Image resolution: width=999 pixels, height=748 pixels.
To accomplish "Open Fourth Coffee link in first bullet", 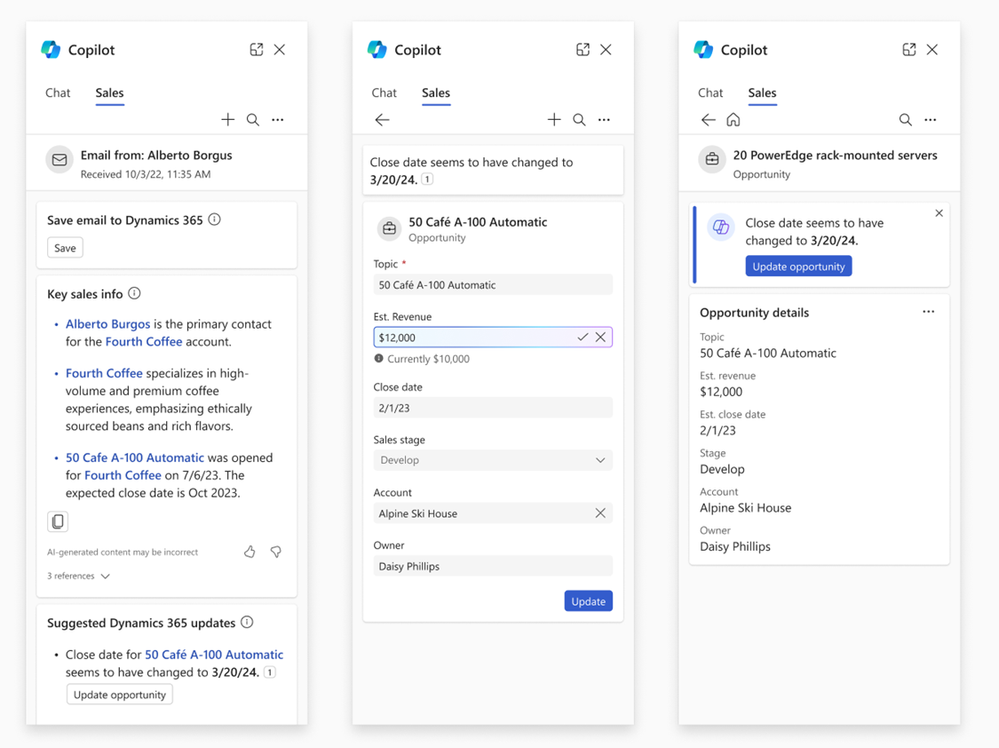I will [x=144, y=342].
